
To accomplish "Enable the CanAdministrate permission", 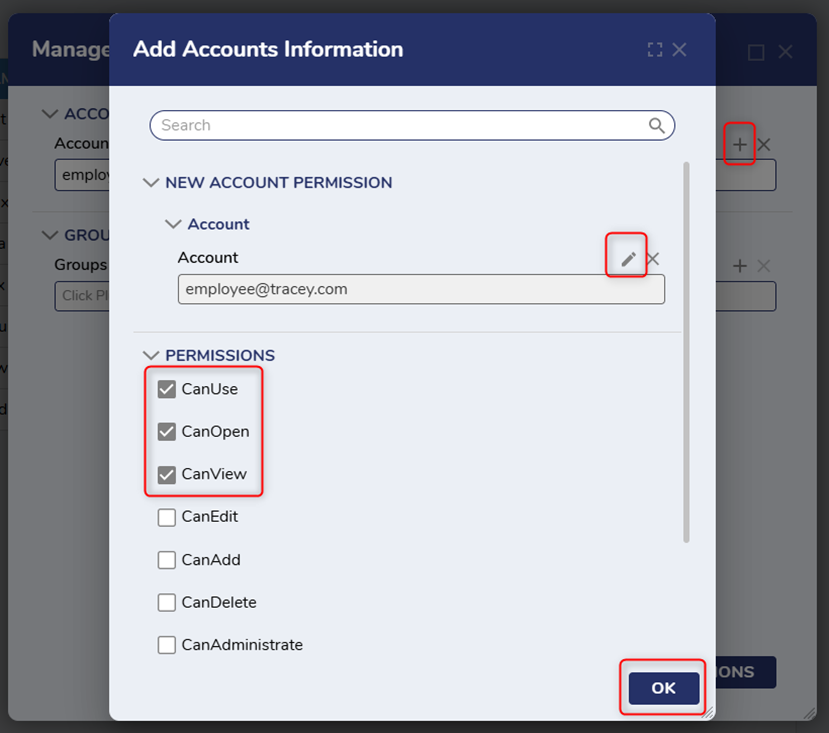I will (x=167, y=645).
